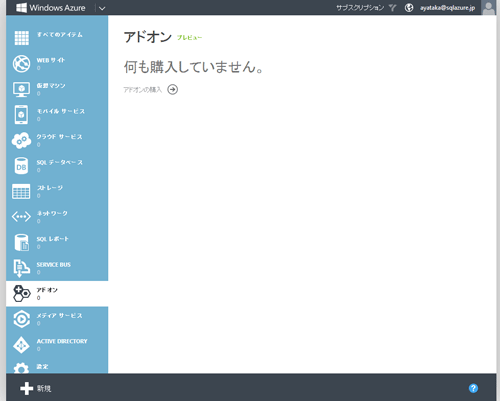The width and height of the screenshot is (500, 401).
Task: Open the ネットワーク arrows icon
Action: (21, 217)
